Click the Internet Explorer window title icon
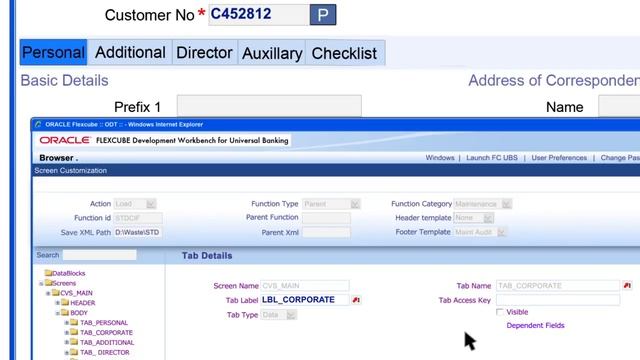This screenshot has width=640, height=360. click(38, 124)
